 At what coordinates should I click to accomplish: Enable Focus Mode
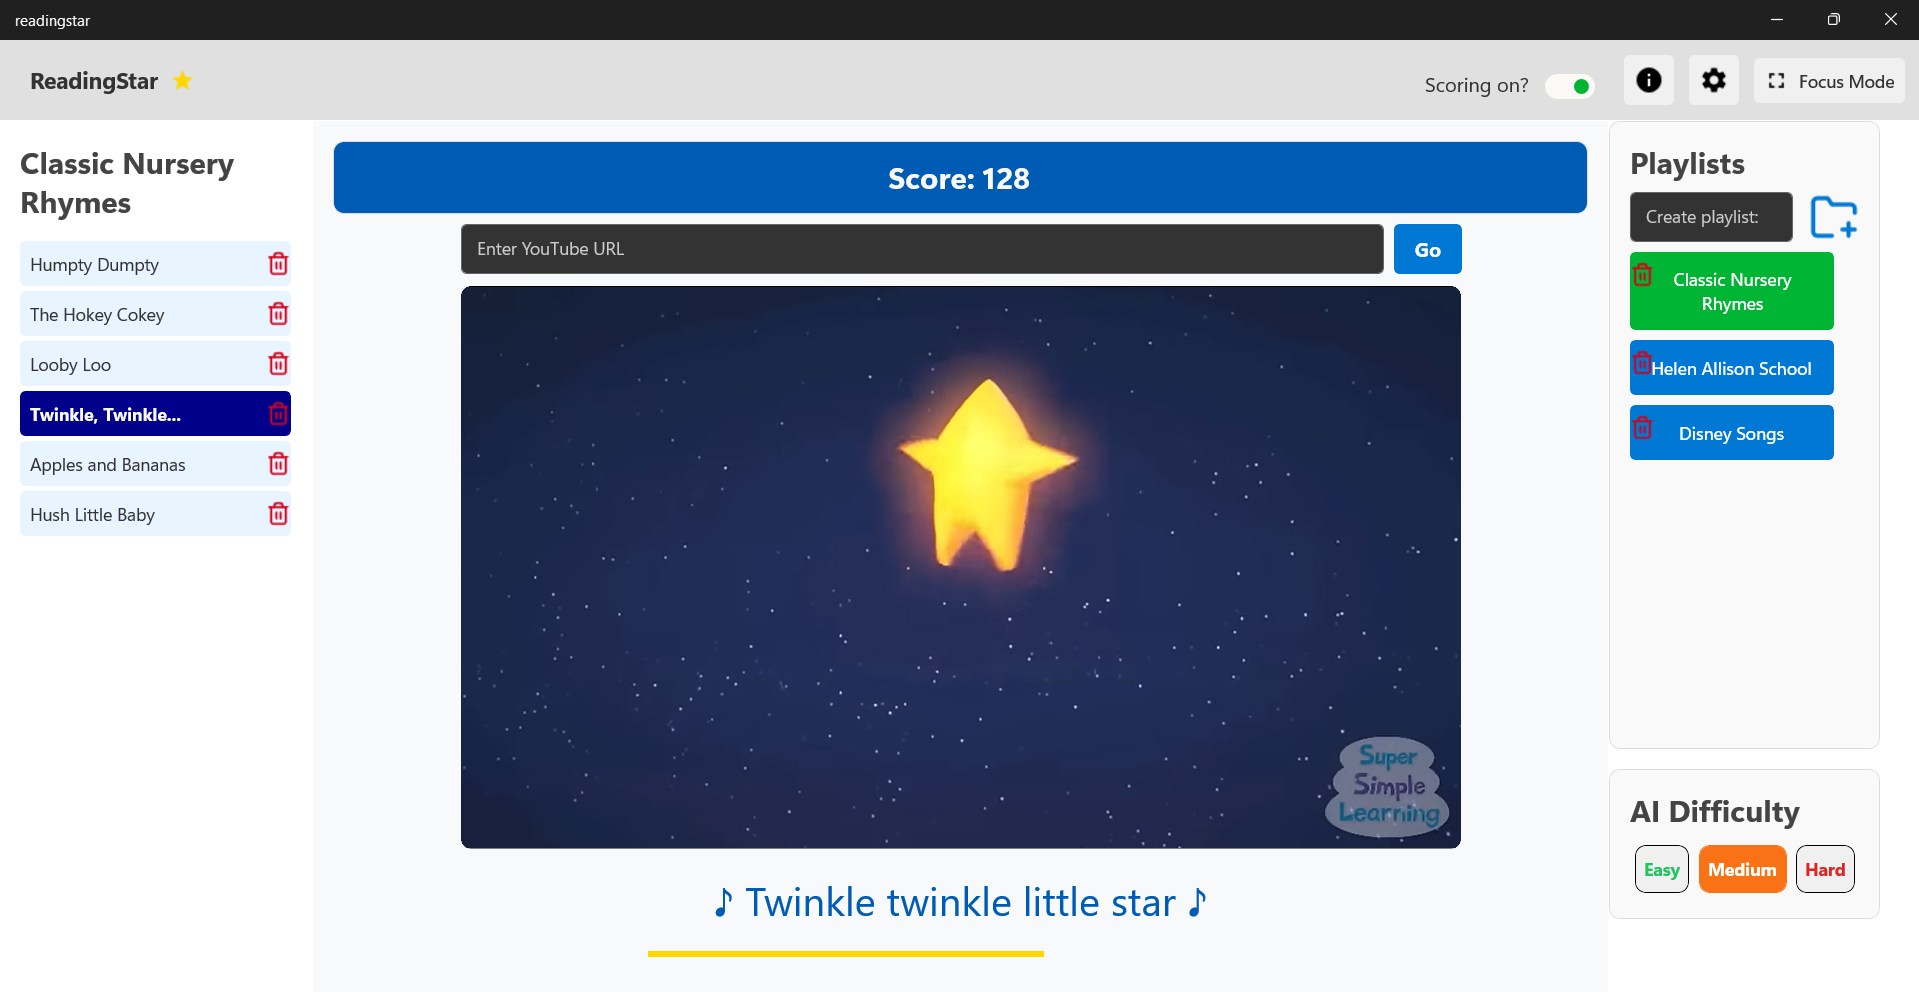coord(1829,80)
